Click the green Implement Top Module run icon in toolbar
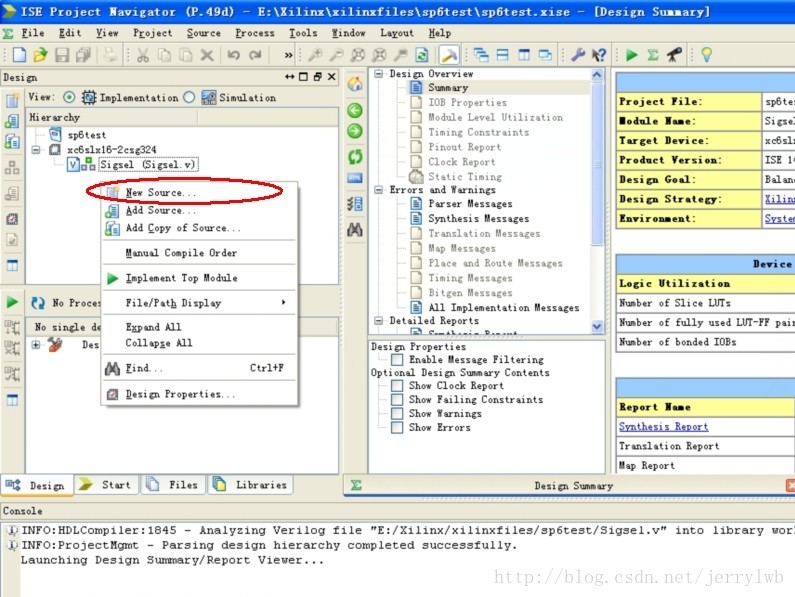Viewport: 795px width, 597px height. pos(631,55)
